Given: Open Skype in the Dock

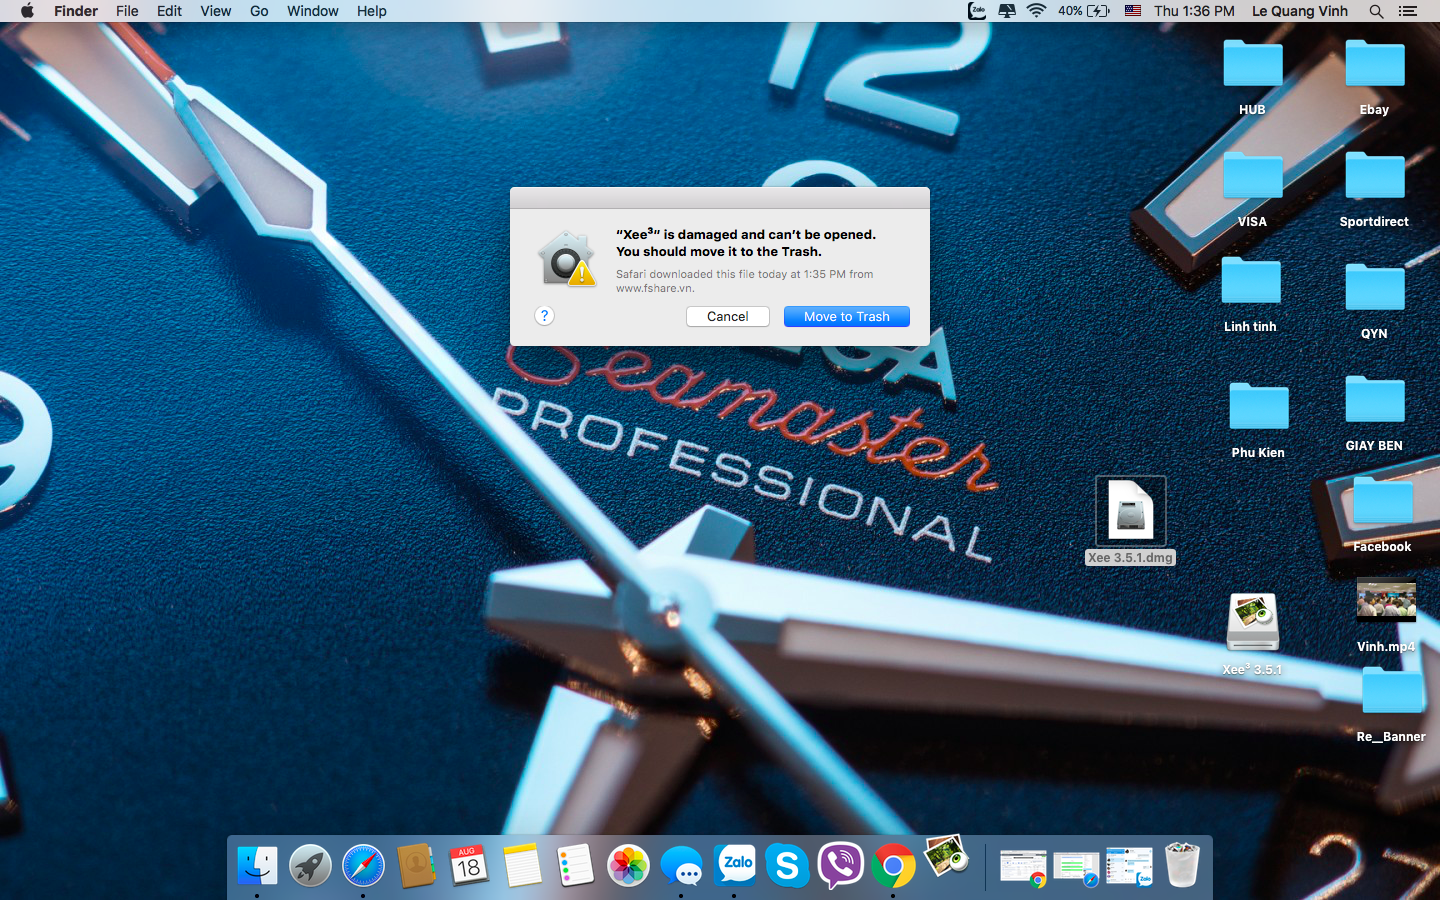Looking at the screenshot, I should pyautogui.click(x=787, y=866).
